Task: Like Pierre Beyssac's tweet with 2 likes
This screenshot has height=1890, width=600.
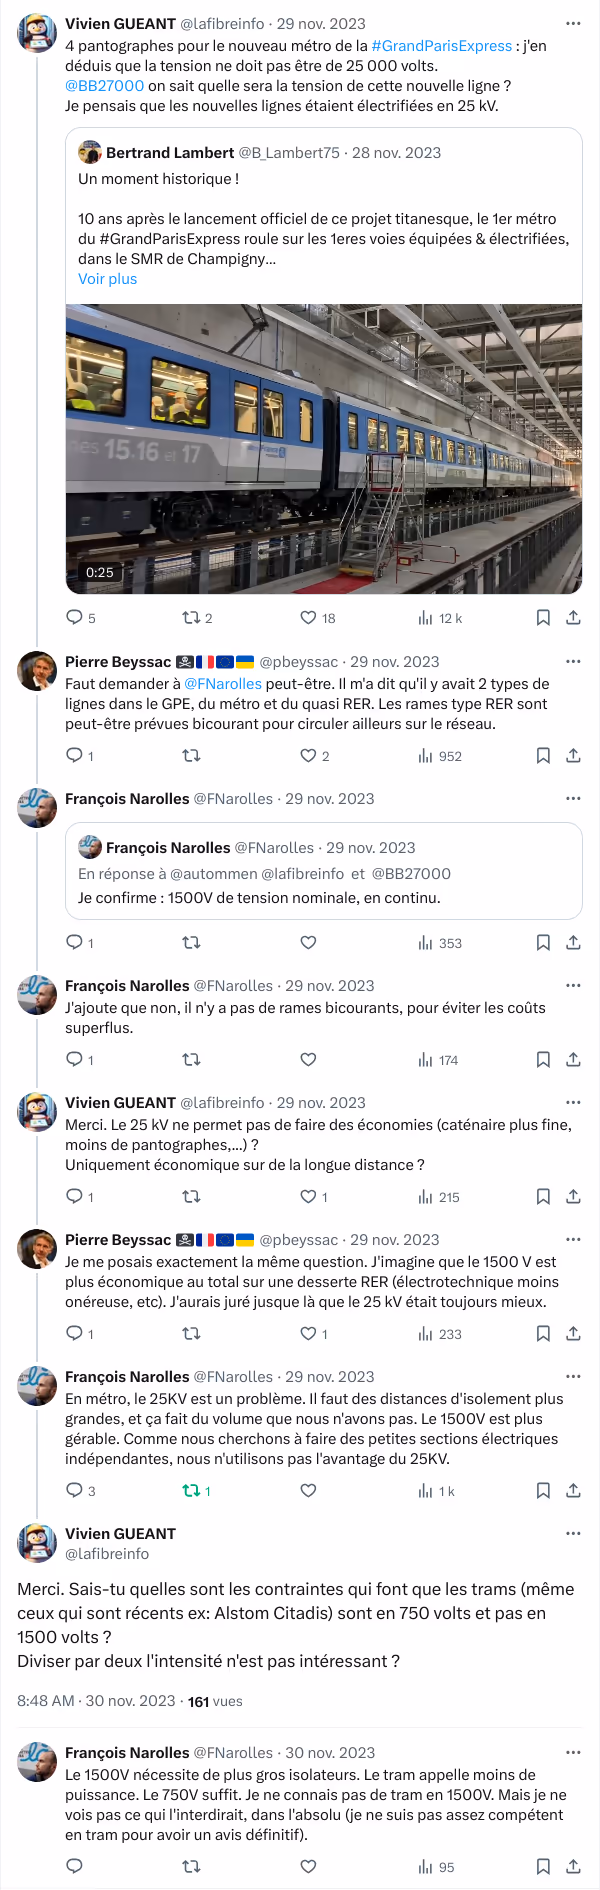Action: pyautogui.click(x=308, y=756)
